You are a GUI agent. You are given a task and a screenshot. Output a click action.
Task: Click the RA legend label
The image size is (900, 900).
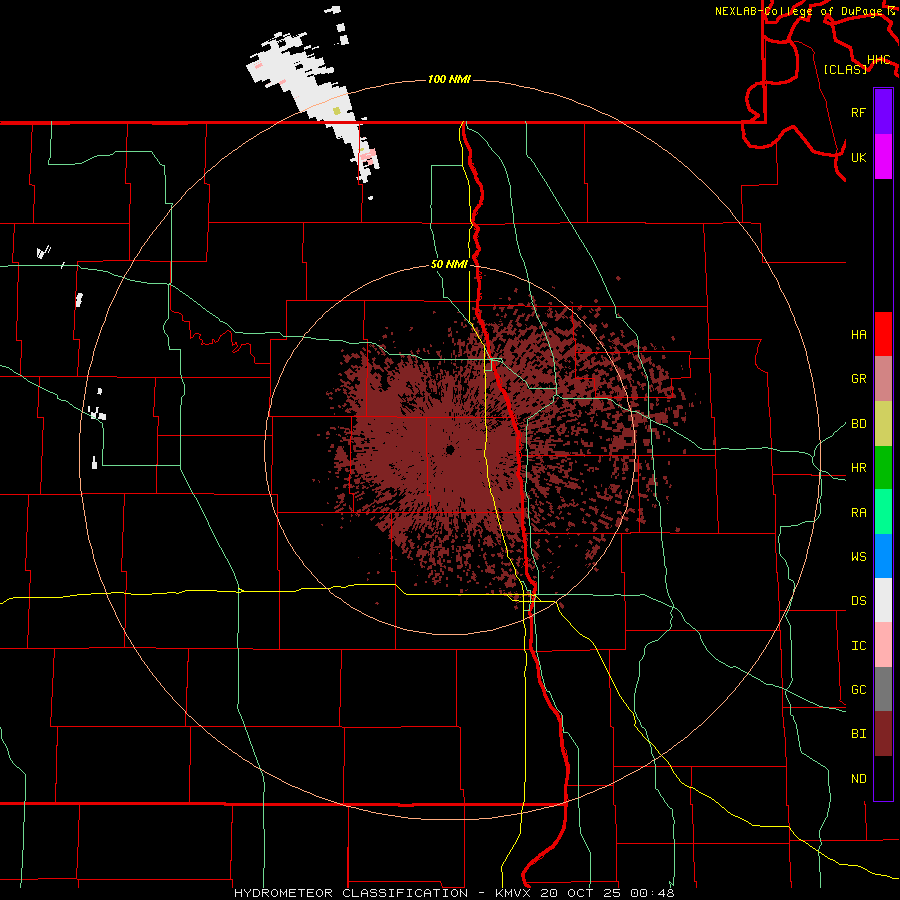pyautogui.click(x=859, y=513)
